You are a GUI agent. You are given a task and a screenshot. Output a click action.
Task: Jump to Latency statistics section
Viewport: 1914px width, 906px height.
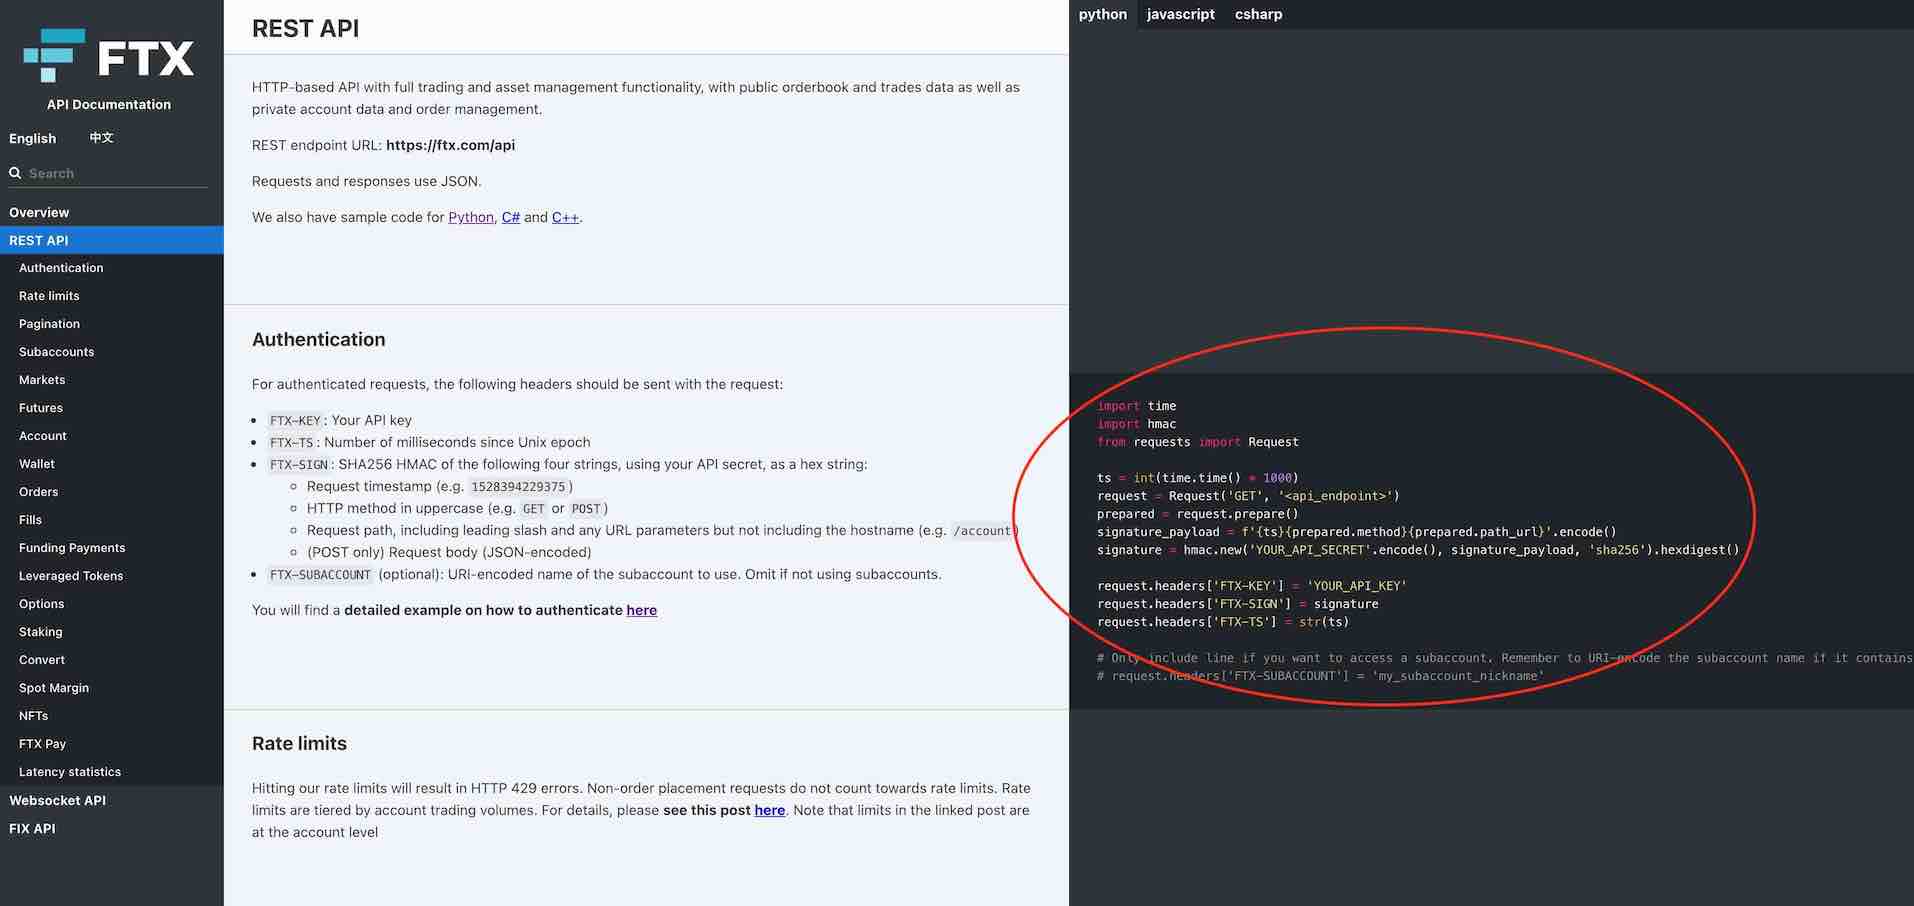coord(70,772)
